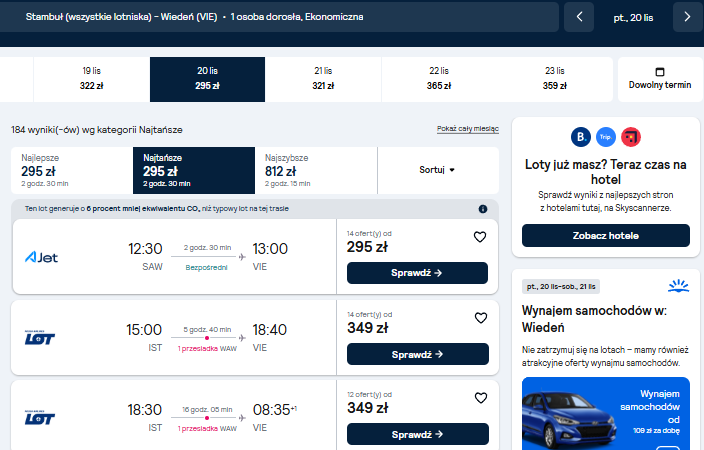Click the Zobacz hotele button

[606, 235]
